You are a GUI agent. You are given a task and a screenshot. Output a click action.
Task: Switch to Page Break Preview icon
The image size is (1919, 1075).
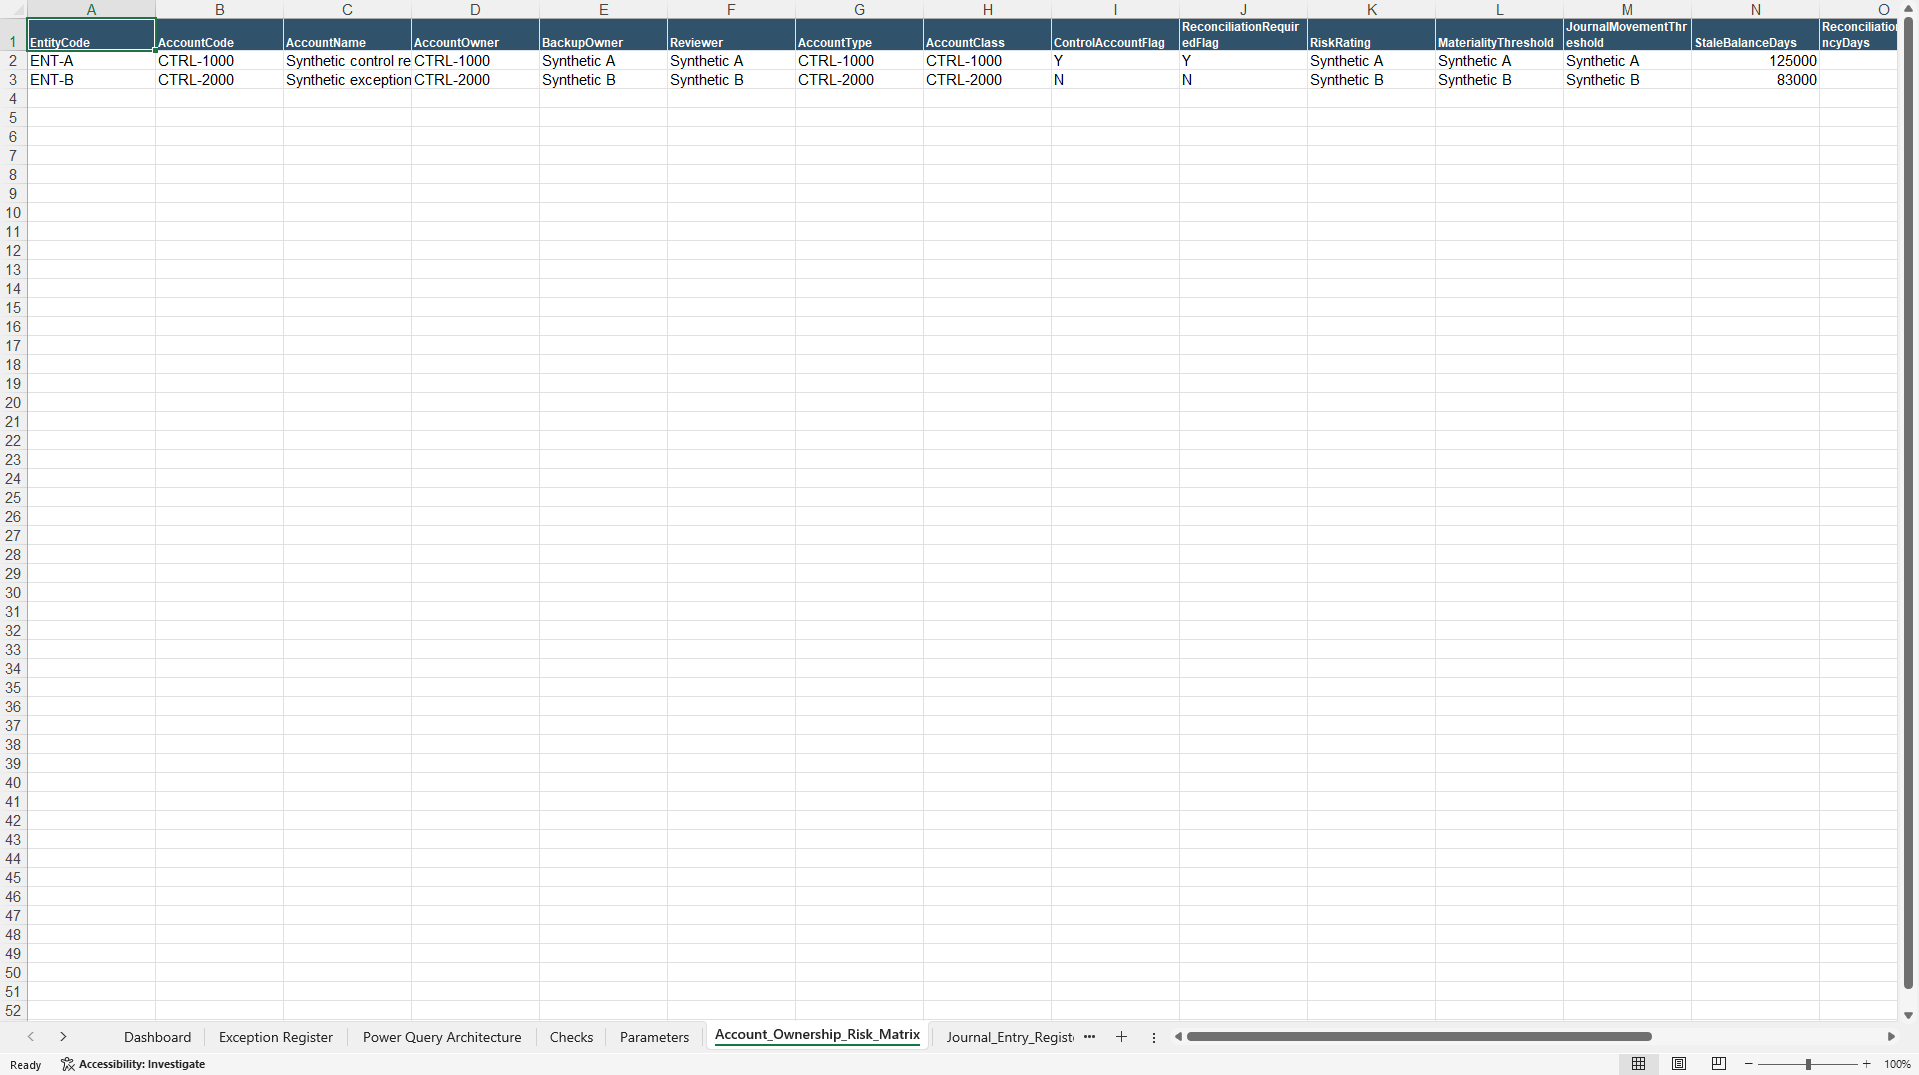click(x=1719, y=1064)
